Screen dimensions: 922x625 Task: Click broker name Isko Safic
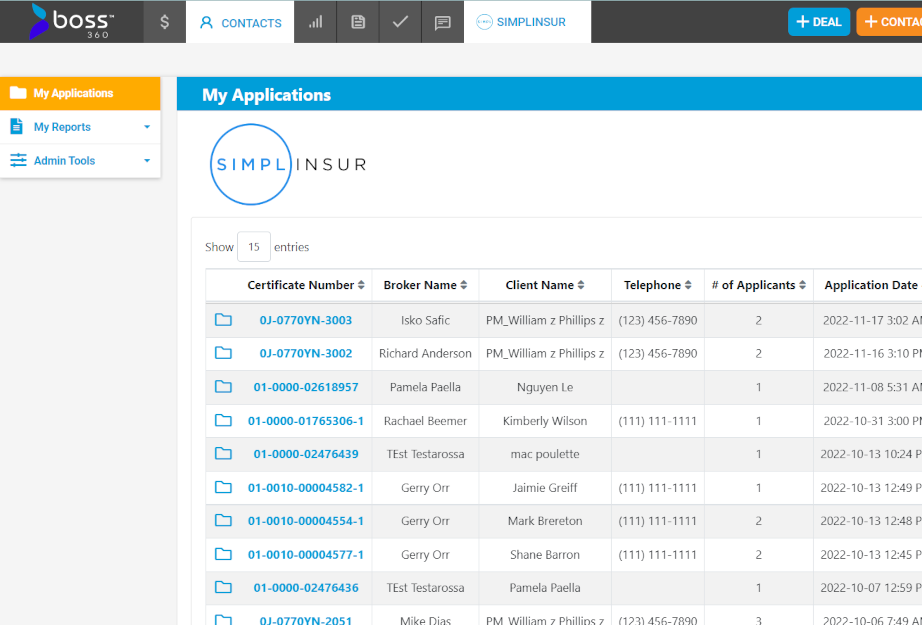pyautogui.click(x=425, y=320)
